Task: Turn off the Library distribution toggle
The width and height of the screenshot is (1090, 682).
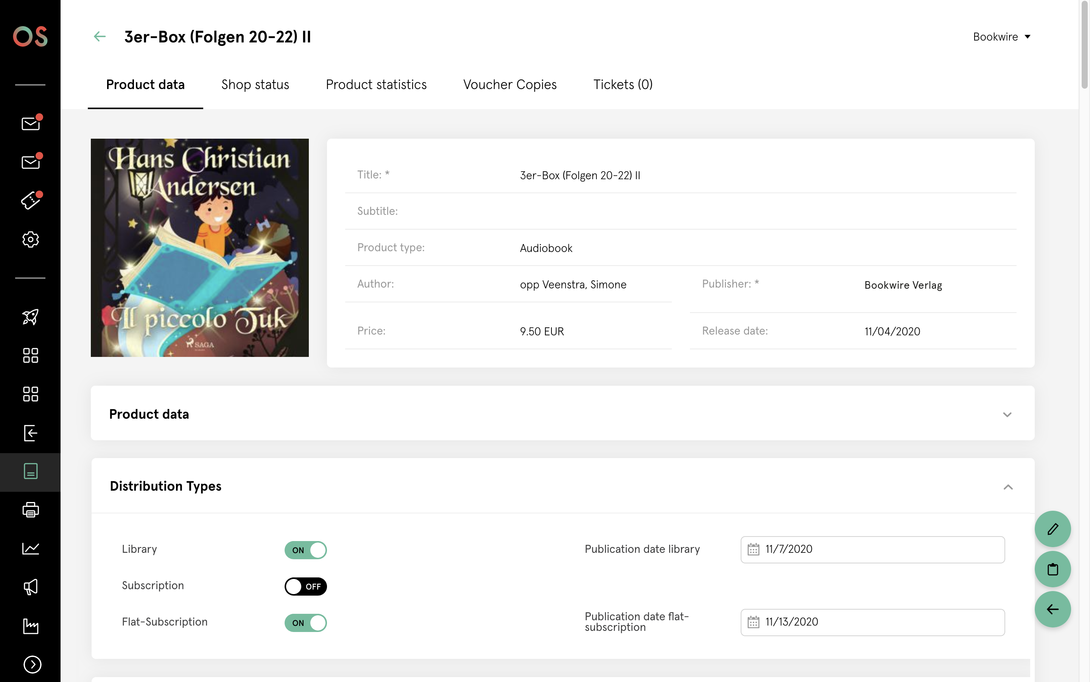Action: point(305,550)
